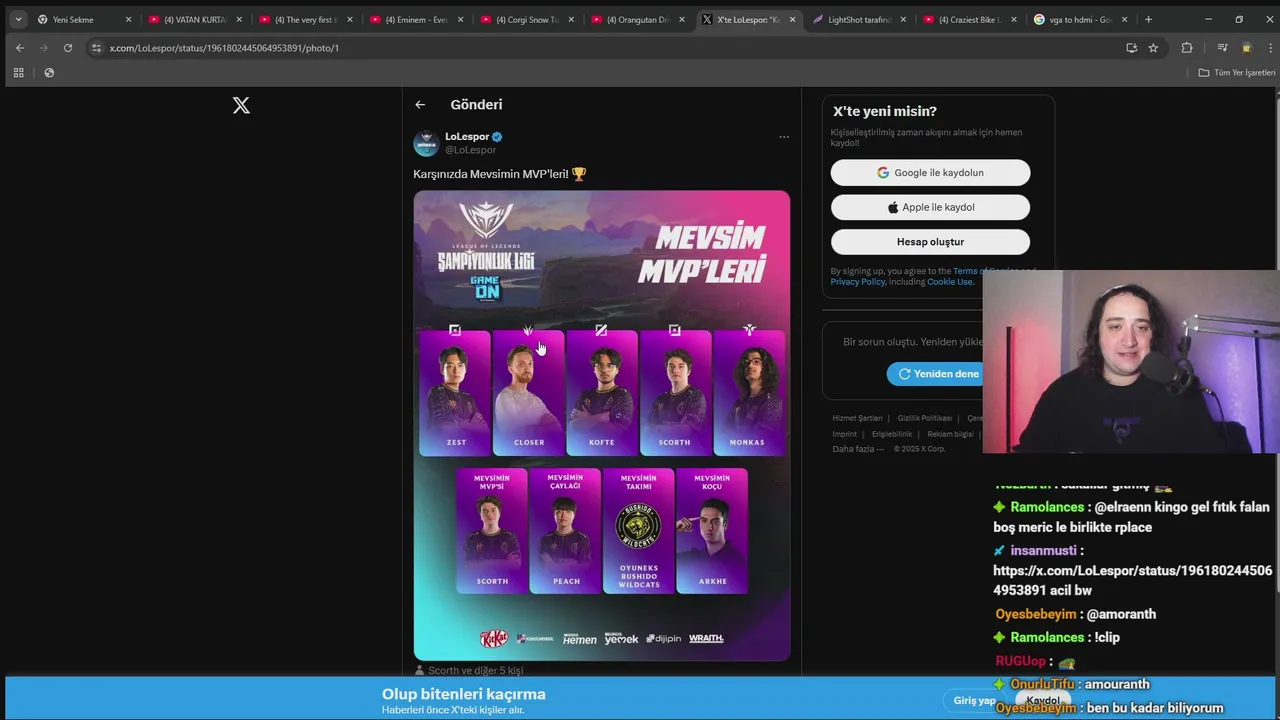
Task: Click the 'X'te yeni misin?' heading
Action: [x=885, y=111]
